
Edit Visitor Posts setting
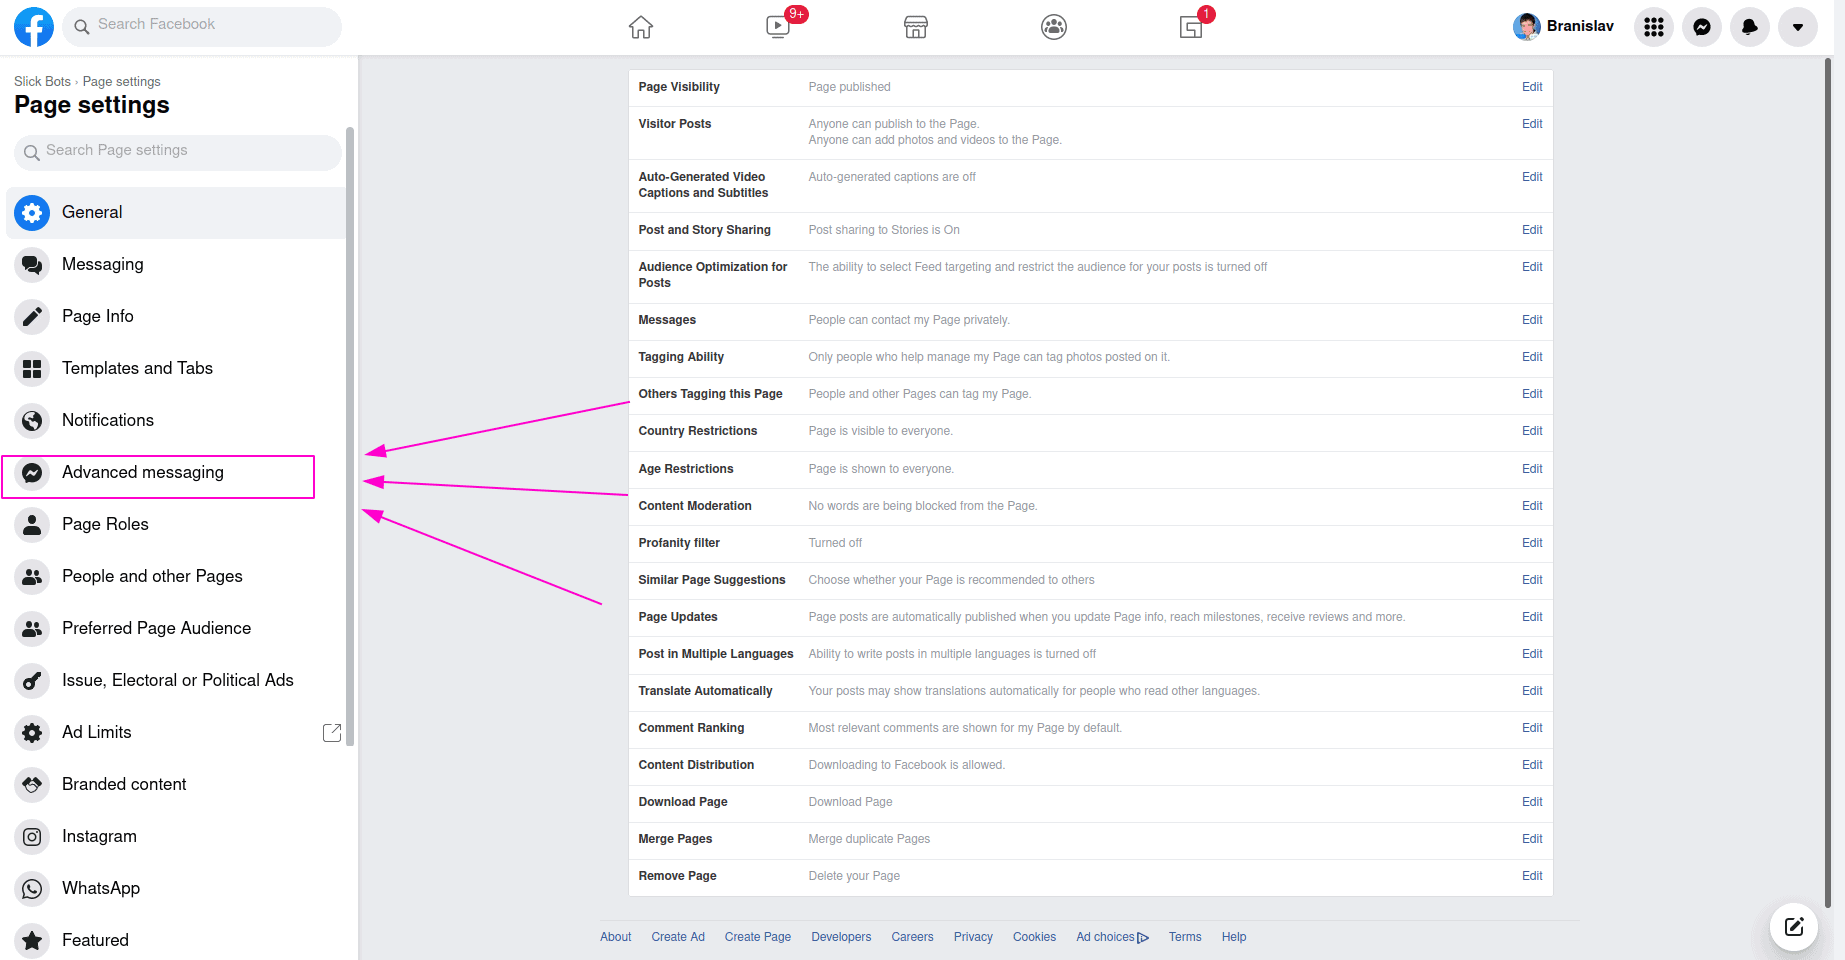pyautogui.click(x=1532, y=124)
